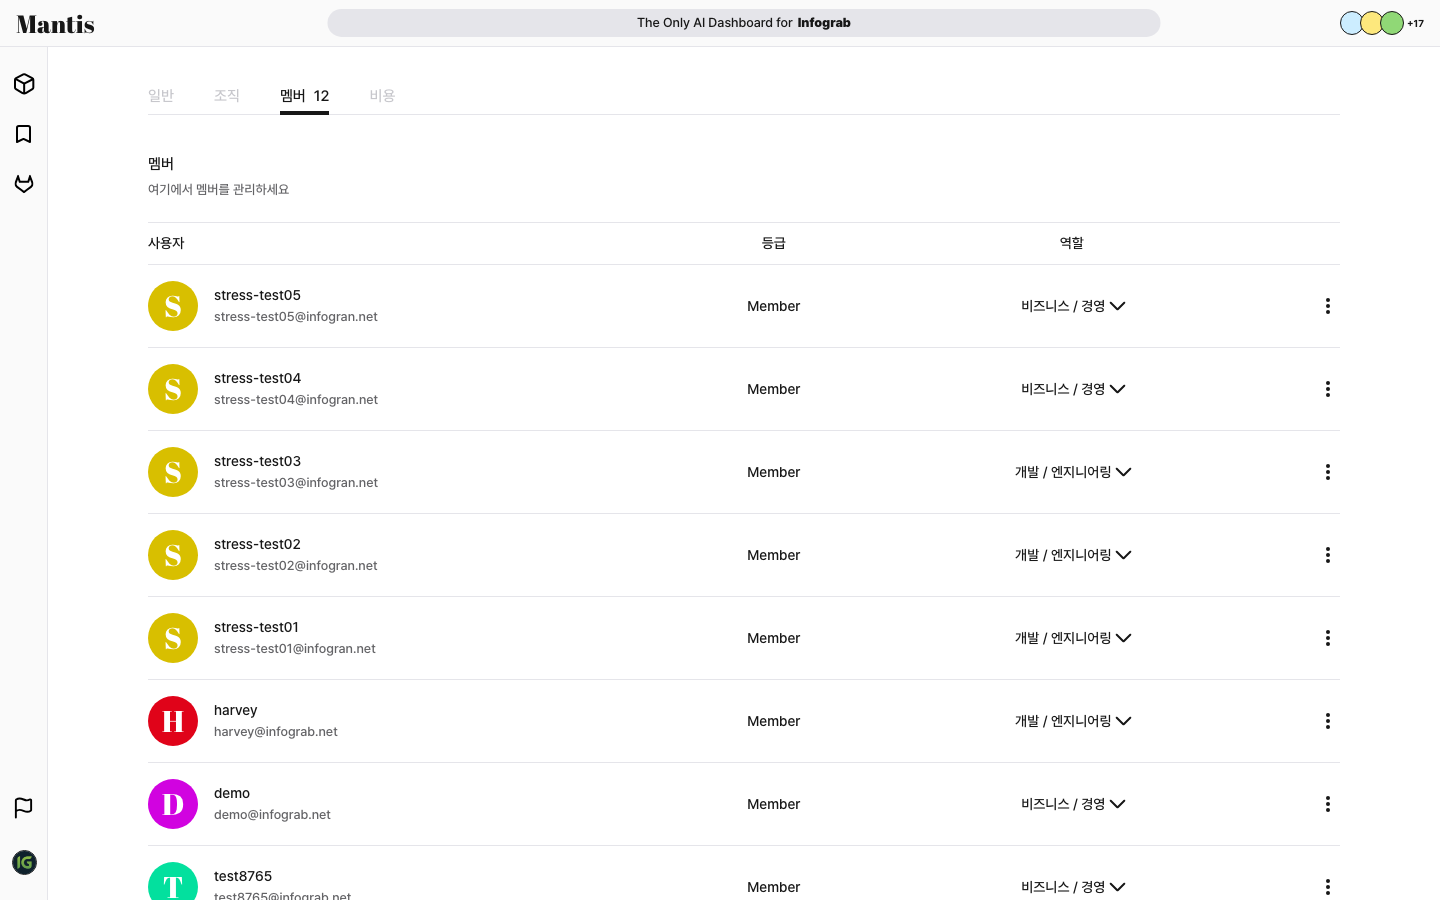Viewport: 1440px width, 900px height.
Task: Open the 비용 tab
Action: 382,96
